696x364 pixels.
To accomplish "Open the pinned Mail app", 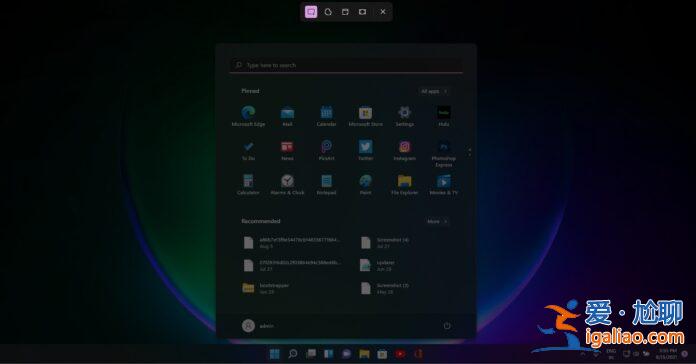I will pos(288,116).
